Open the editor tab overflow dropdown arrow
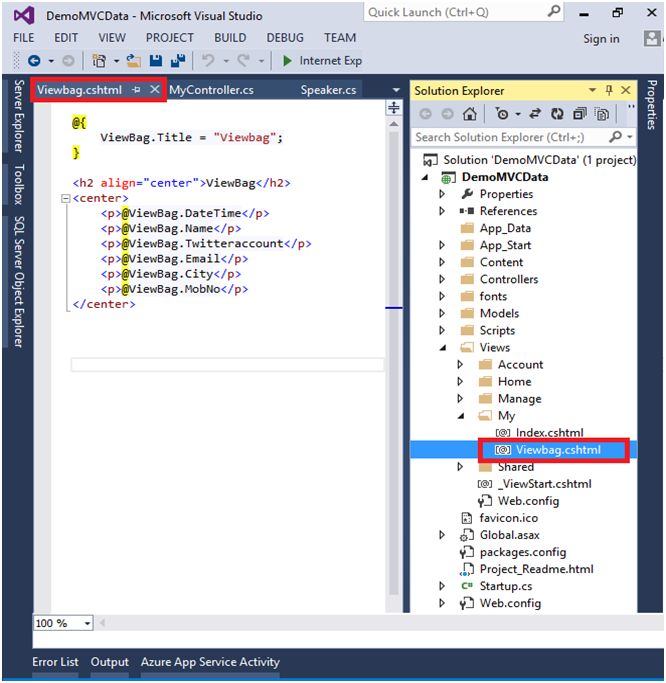The image size is (666, 683). coord(396,90)
